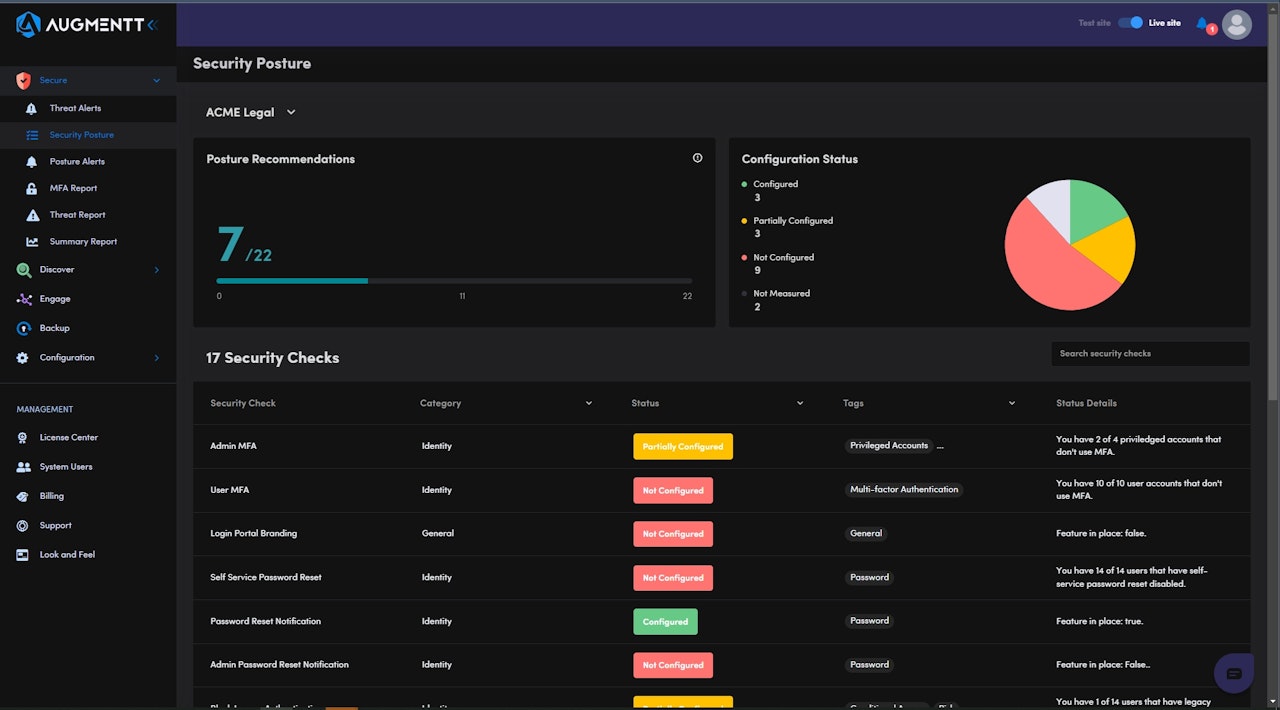
Task: Go to MFA Report page
Action: point(73,188)
